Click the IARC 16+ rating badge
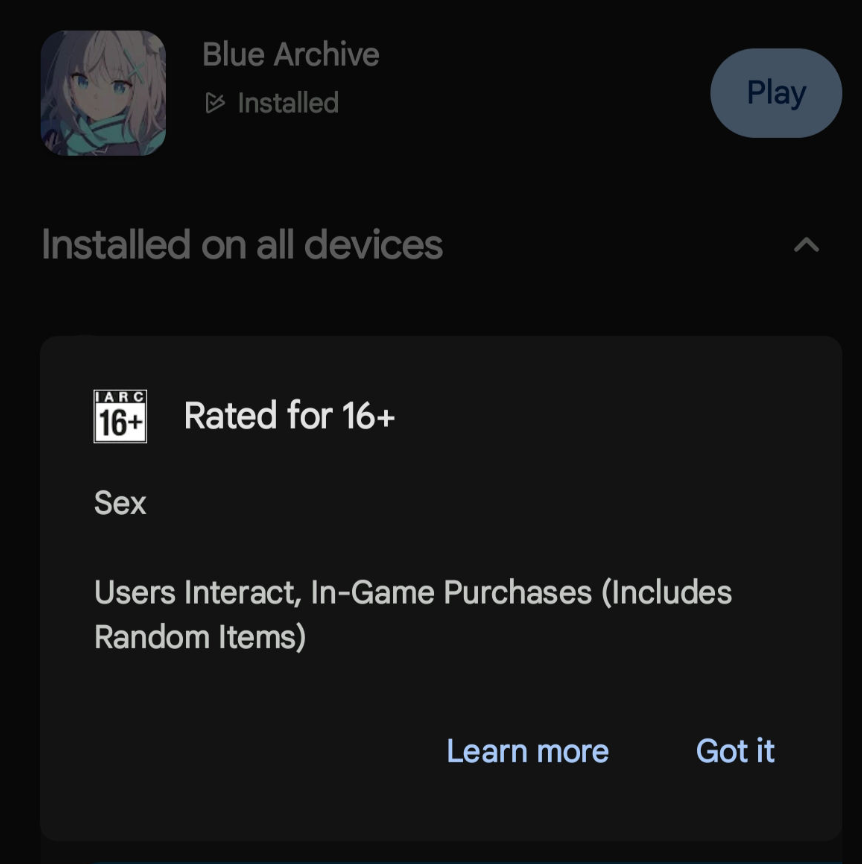 [120, 416]
